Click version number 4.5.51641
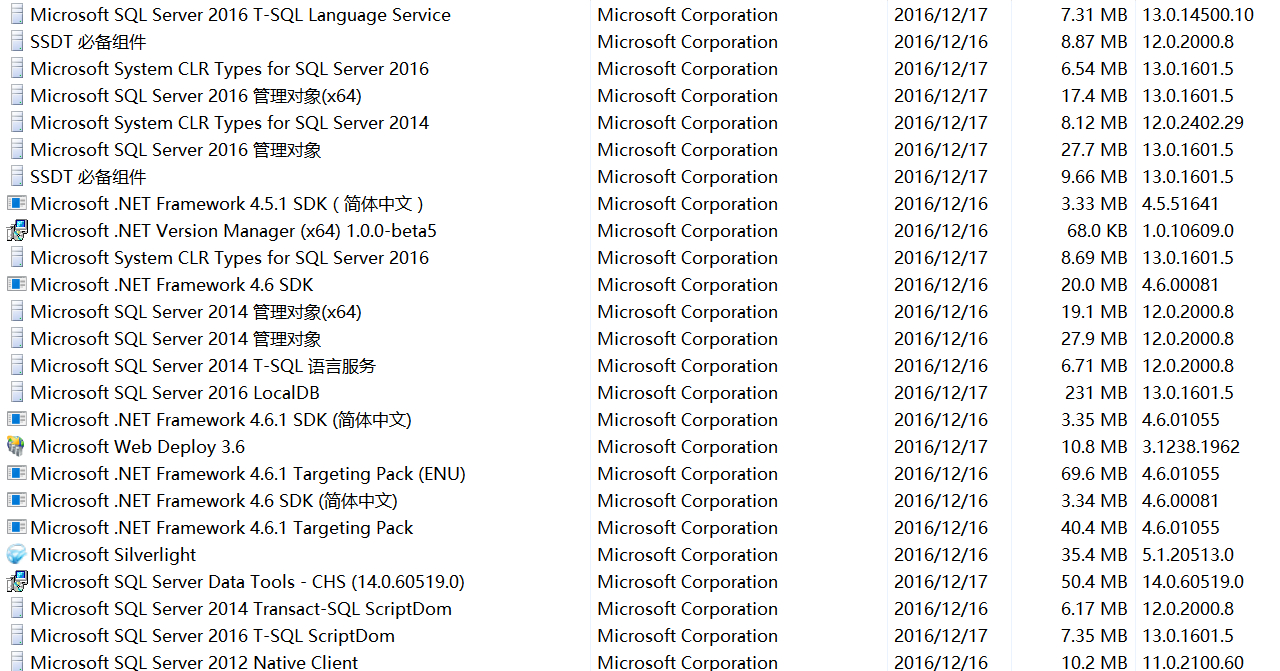 pyautogui.click(x=1181, y=204)
